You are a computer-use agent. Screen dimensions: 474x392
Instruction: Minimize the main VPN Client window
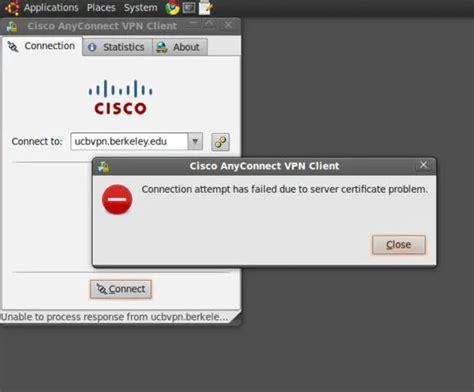[x=193, y=25]
